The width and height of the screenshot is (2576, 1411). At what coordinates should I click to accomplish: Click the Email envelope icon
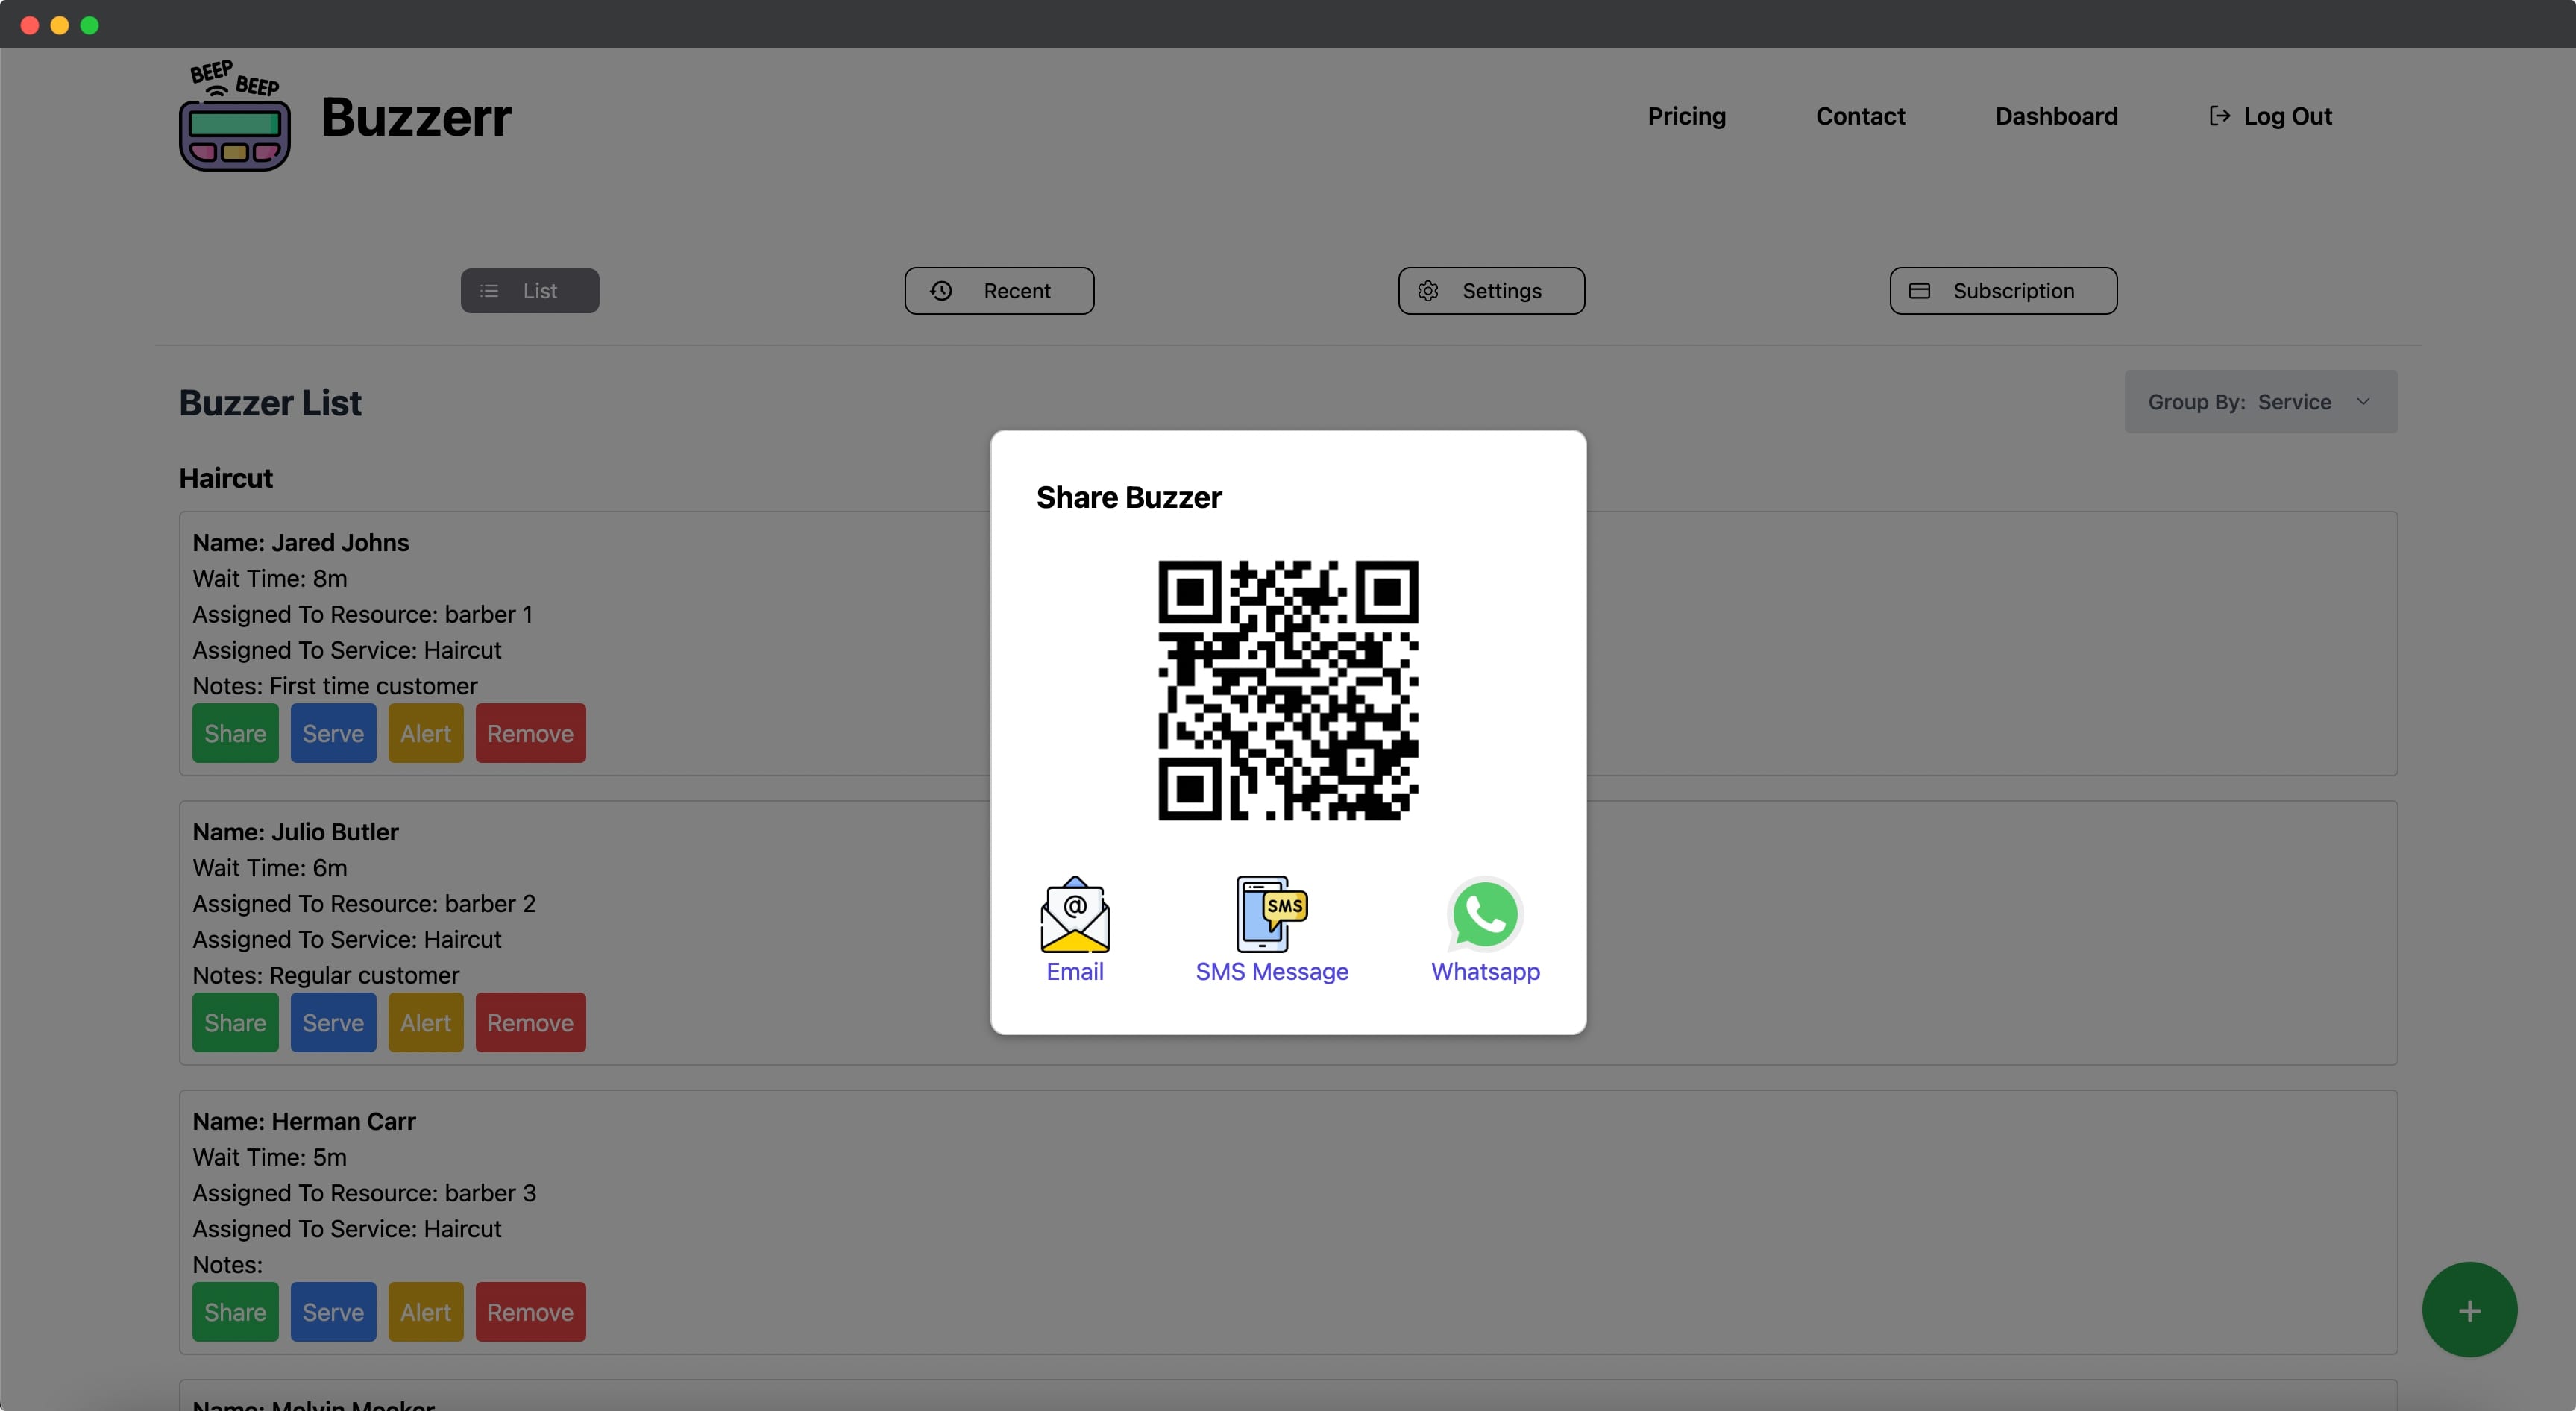1074,914
